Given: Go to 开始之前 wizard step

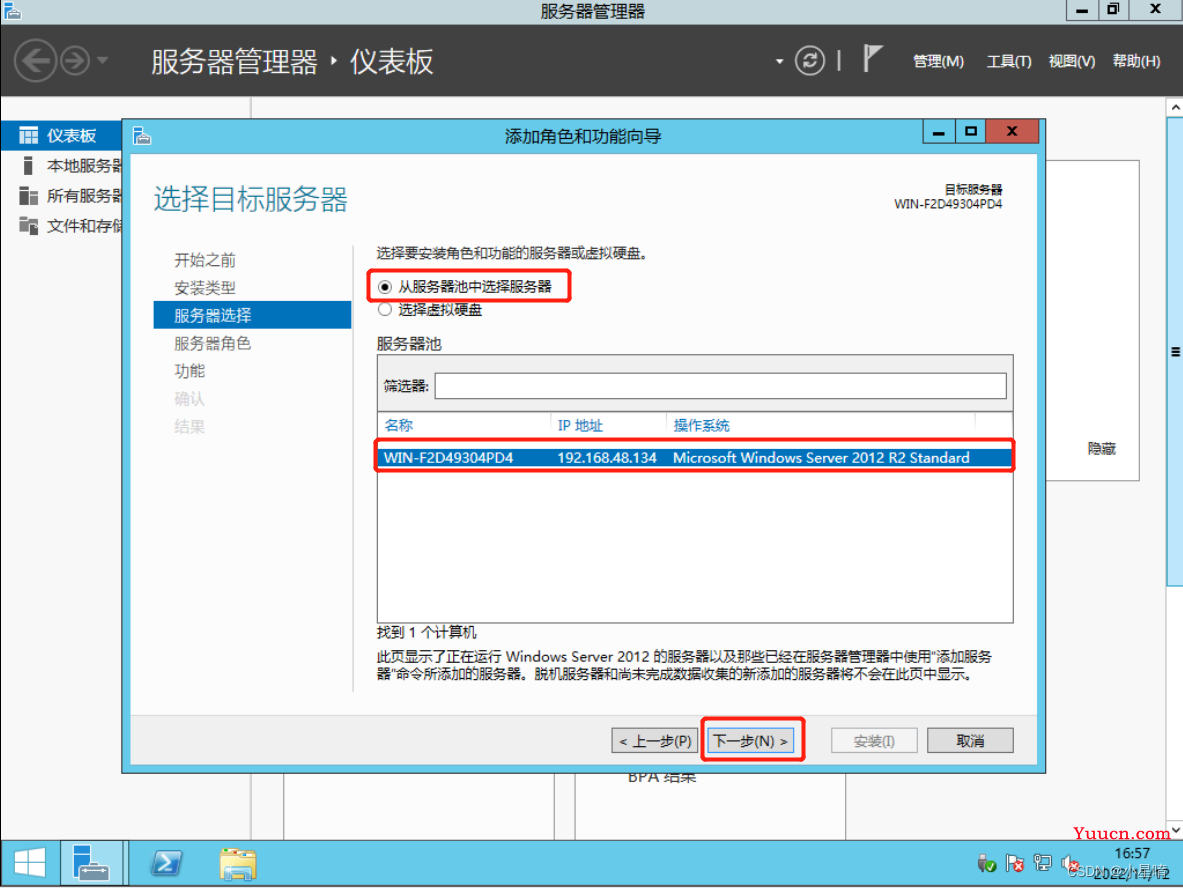Looking at the screenshot, I should pos(205,260).
